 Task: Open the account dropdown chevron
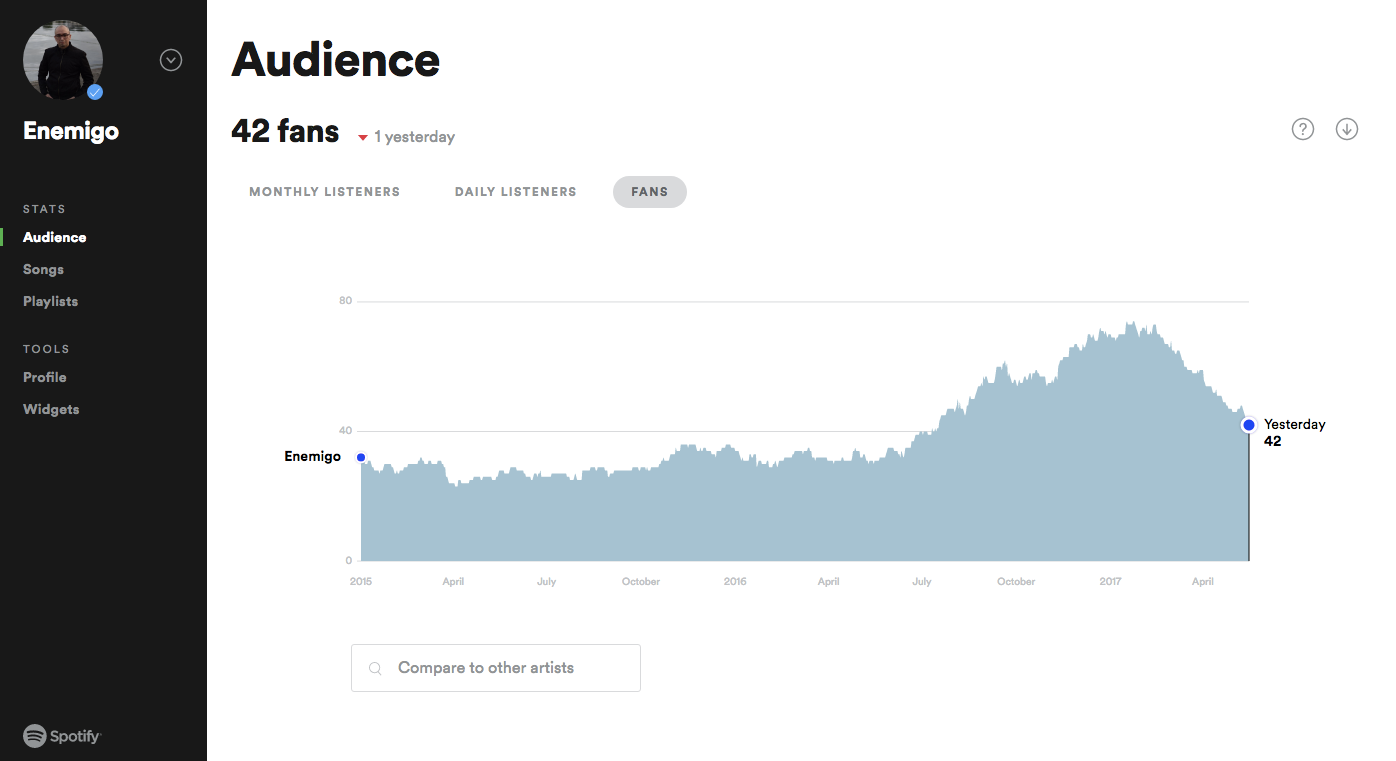pyautogui.click(x=171, y=60)
